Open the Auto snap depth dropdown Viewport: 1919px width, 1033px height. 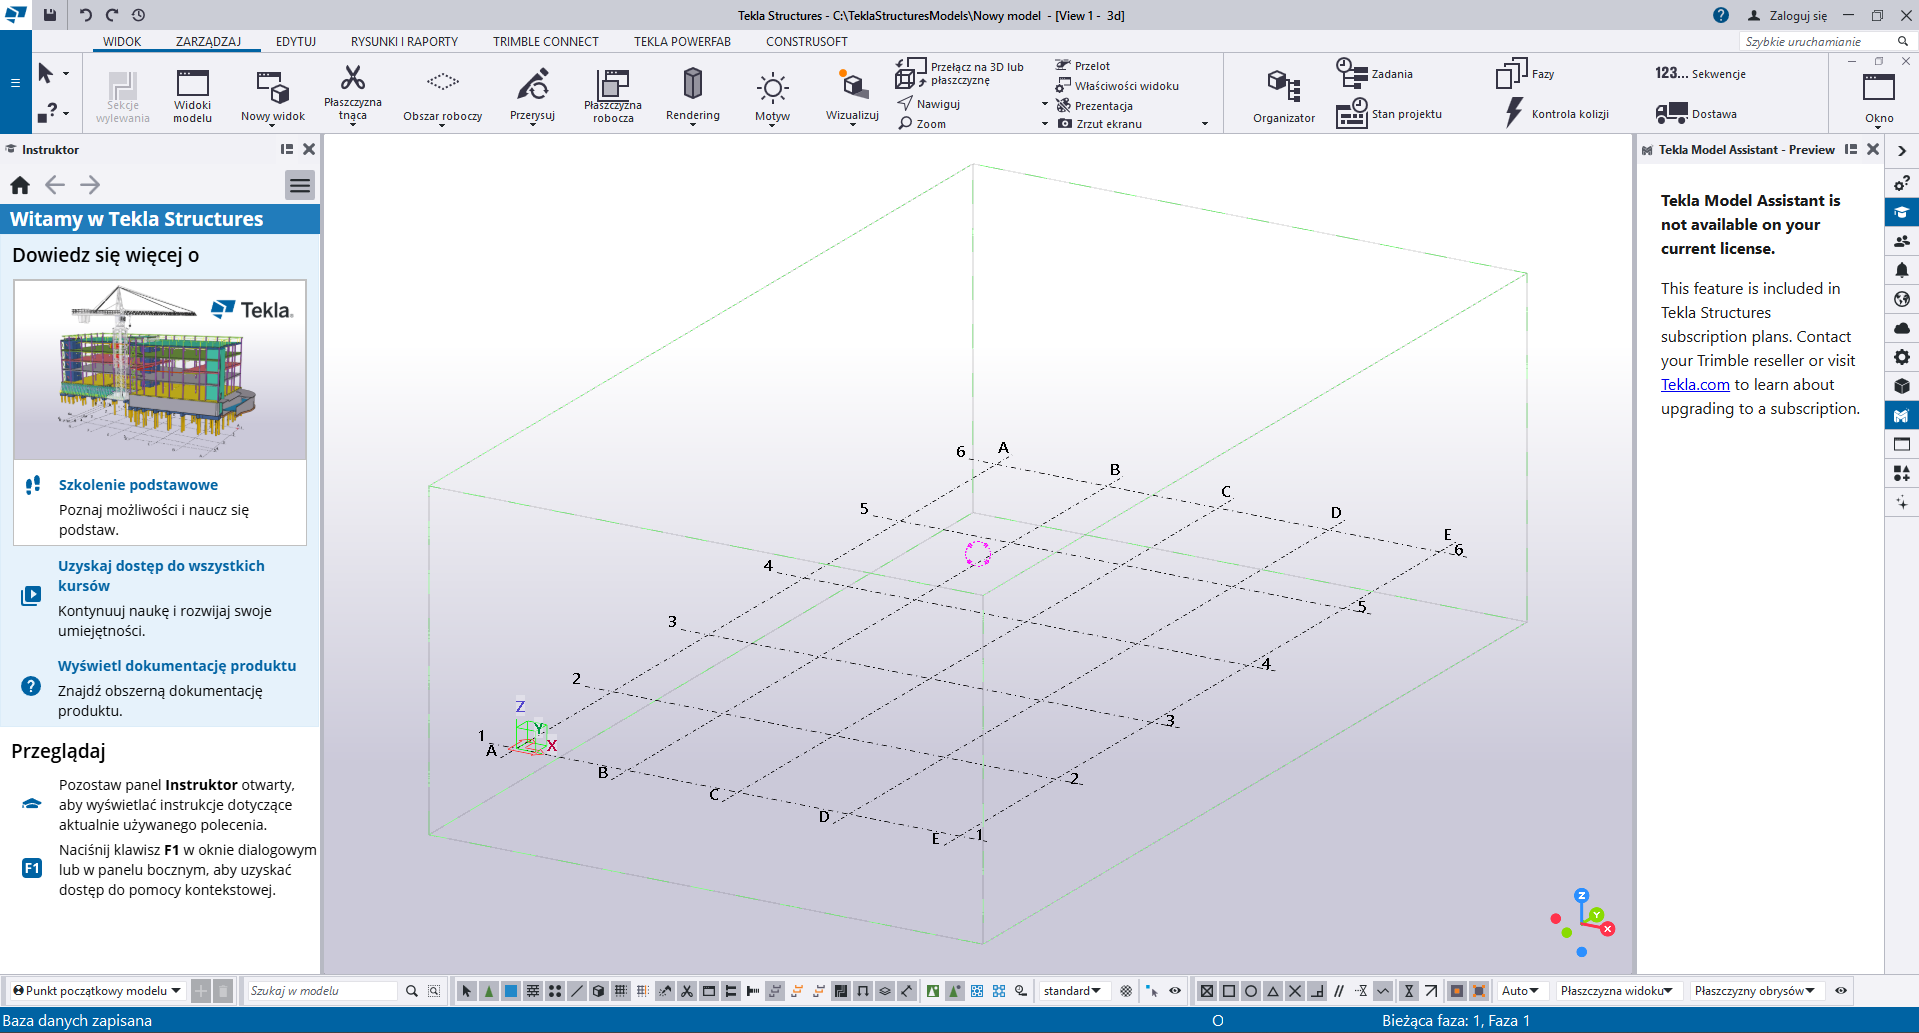point(1520,991)
